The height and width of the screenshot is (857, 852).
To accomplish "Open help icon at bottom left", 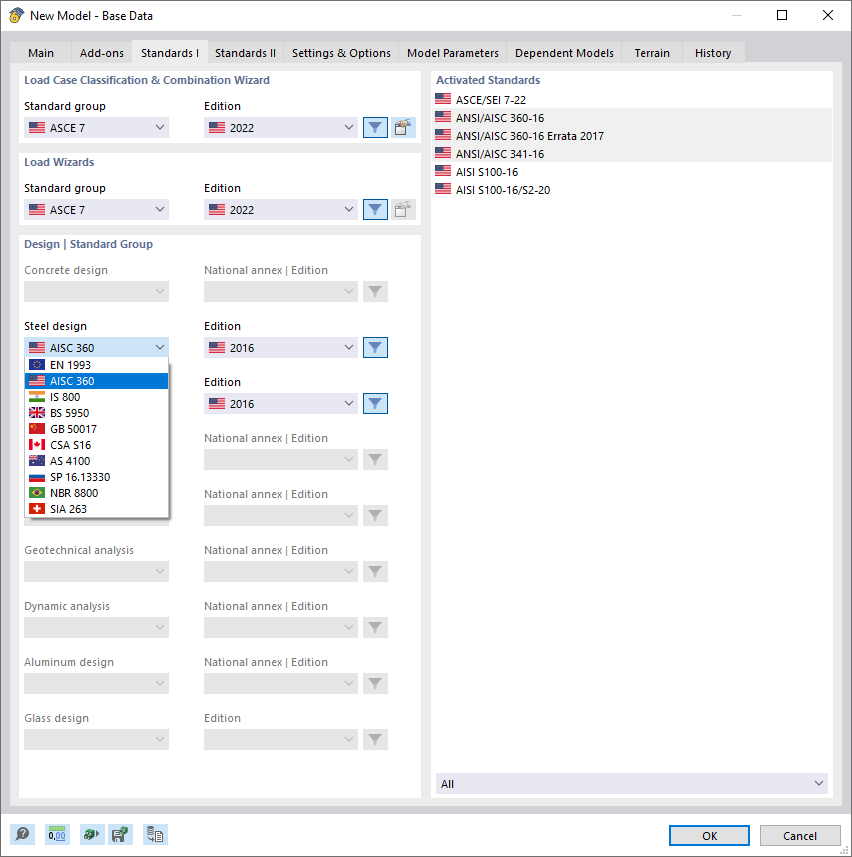I will pos(23,835).
